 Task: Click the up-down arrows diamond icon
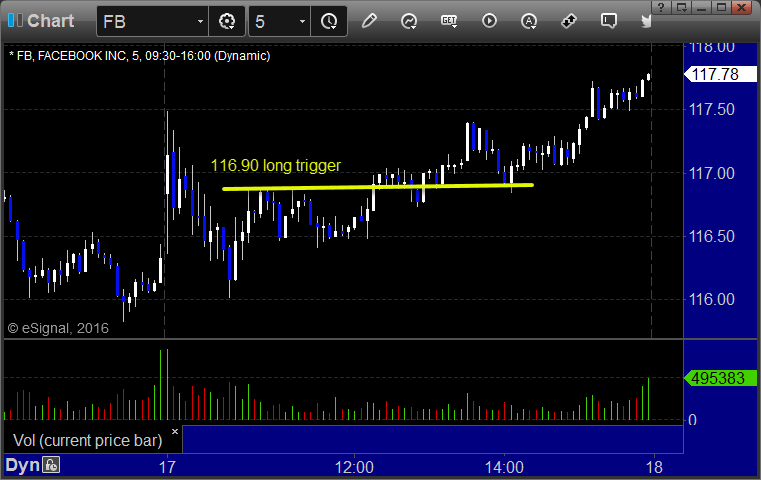click(x=569, y=21)
